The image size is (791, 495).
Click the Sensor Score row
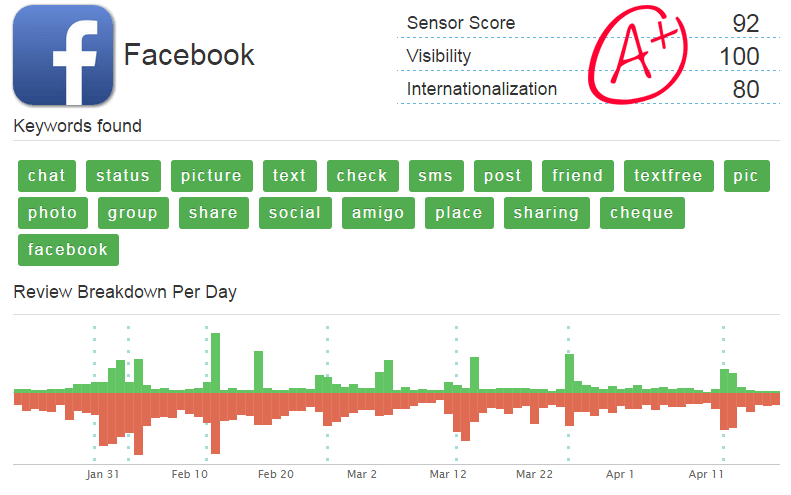pyautogui.click(x=585, y=24)
